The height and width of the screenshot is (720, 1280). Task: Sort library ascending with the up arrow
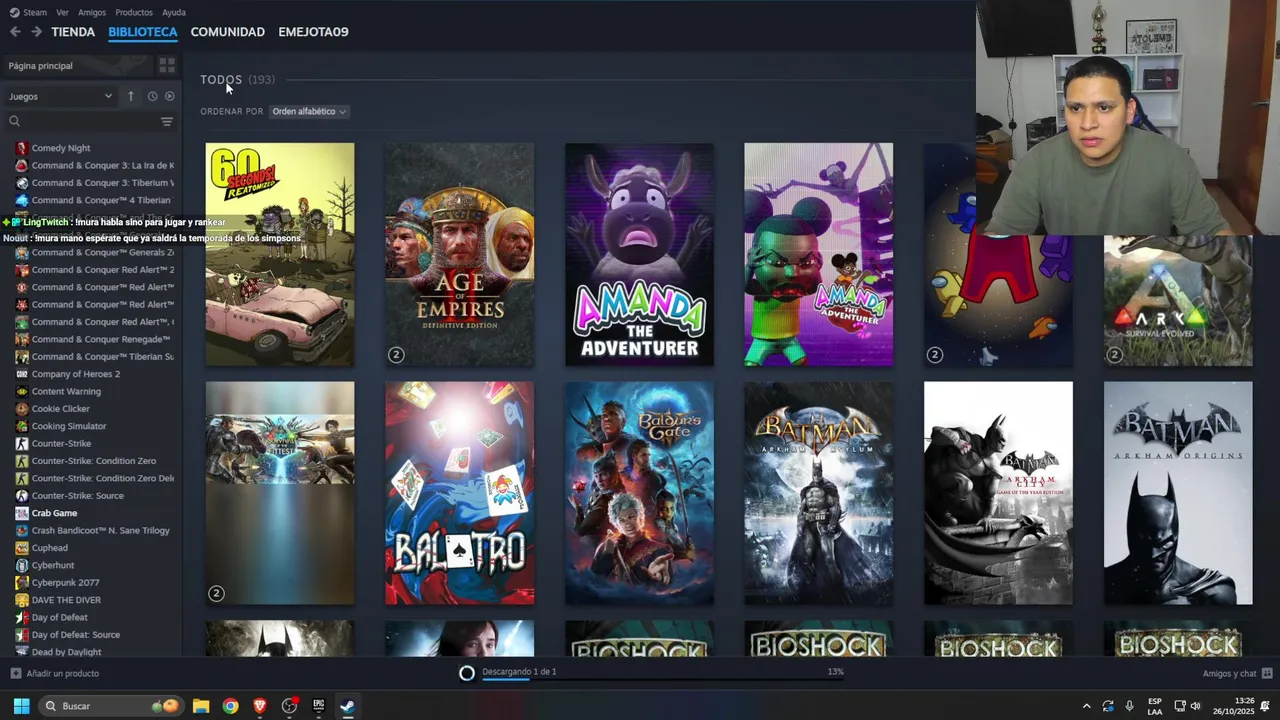point(130,96)
